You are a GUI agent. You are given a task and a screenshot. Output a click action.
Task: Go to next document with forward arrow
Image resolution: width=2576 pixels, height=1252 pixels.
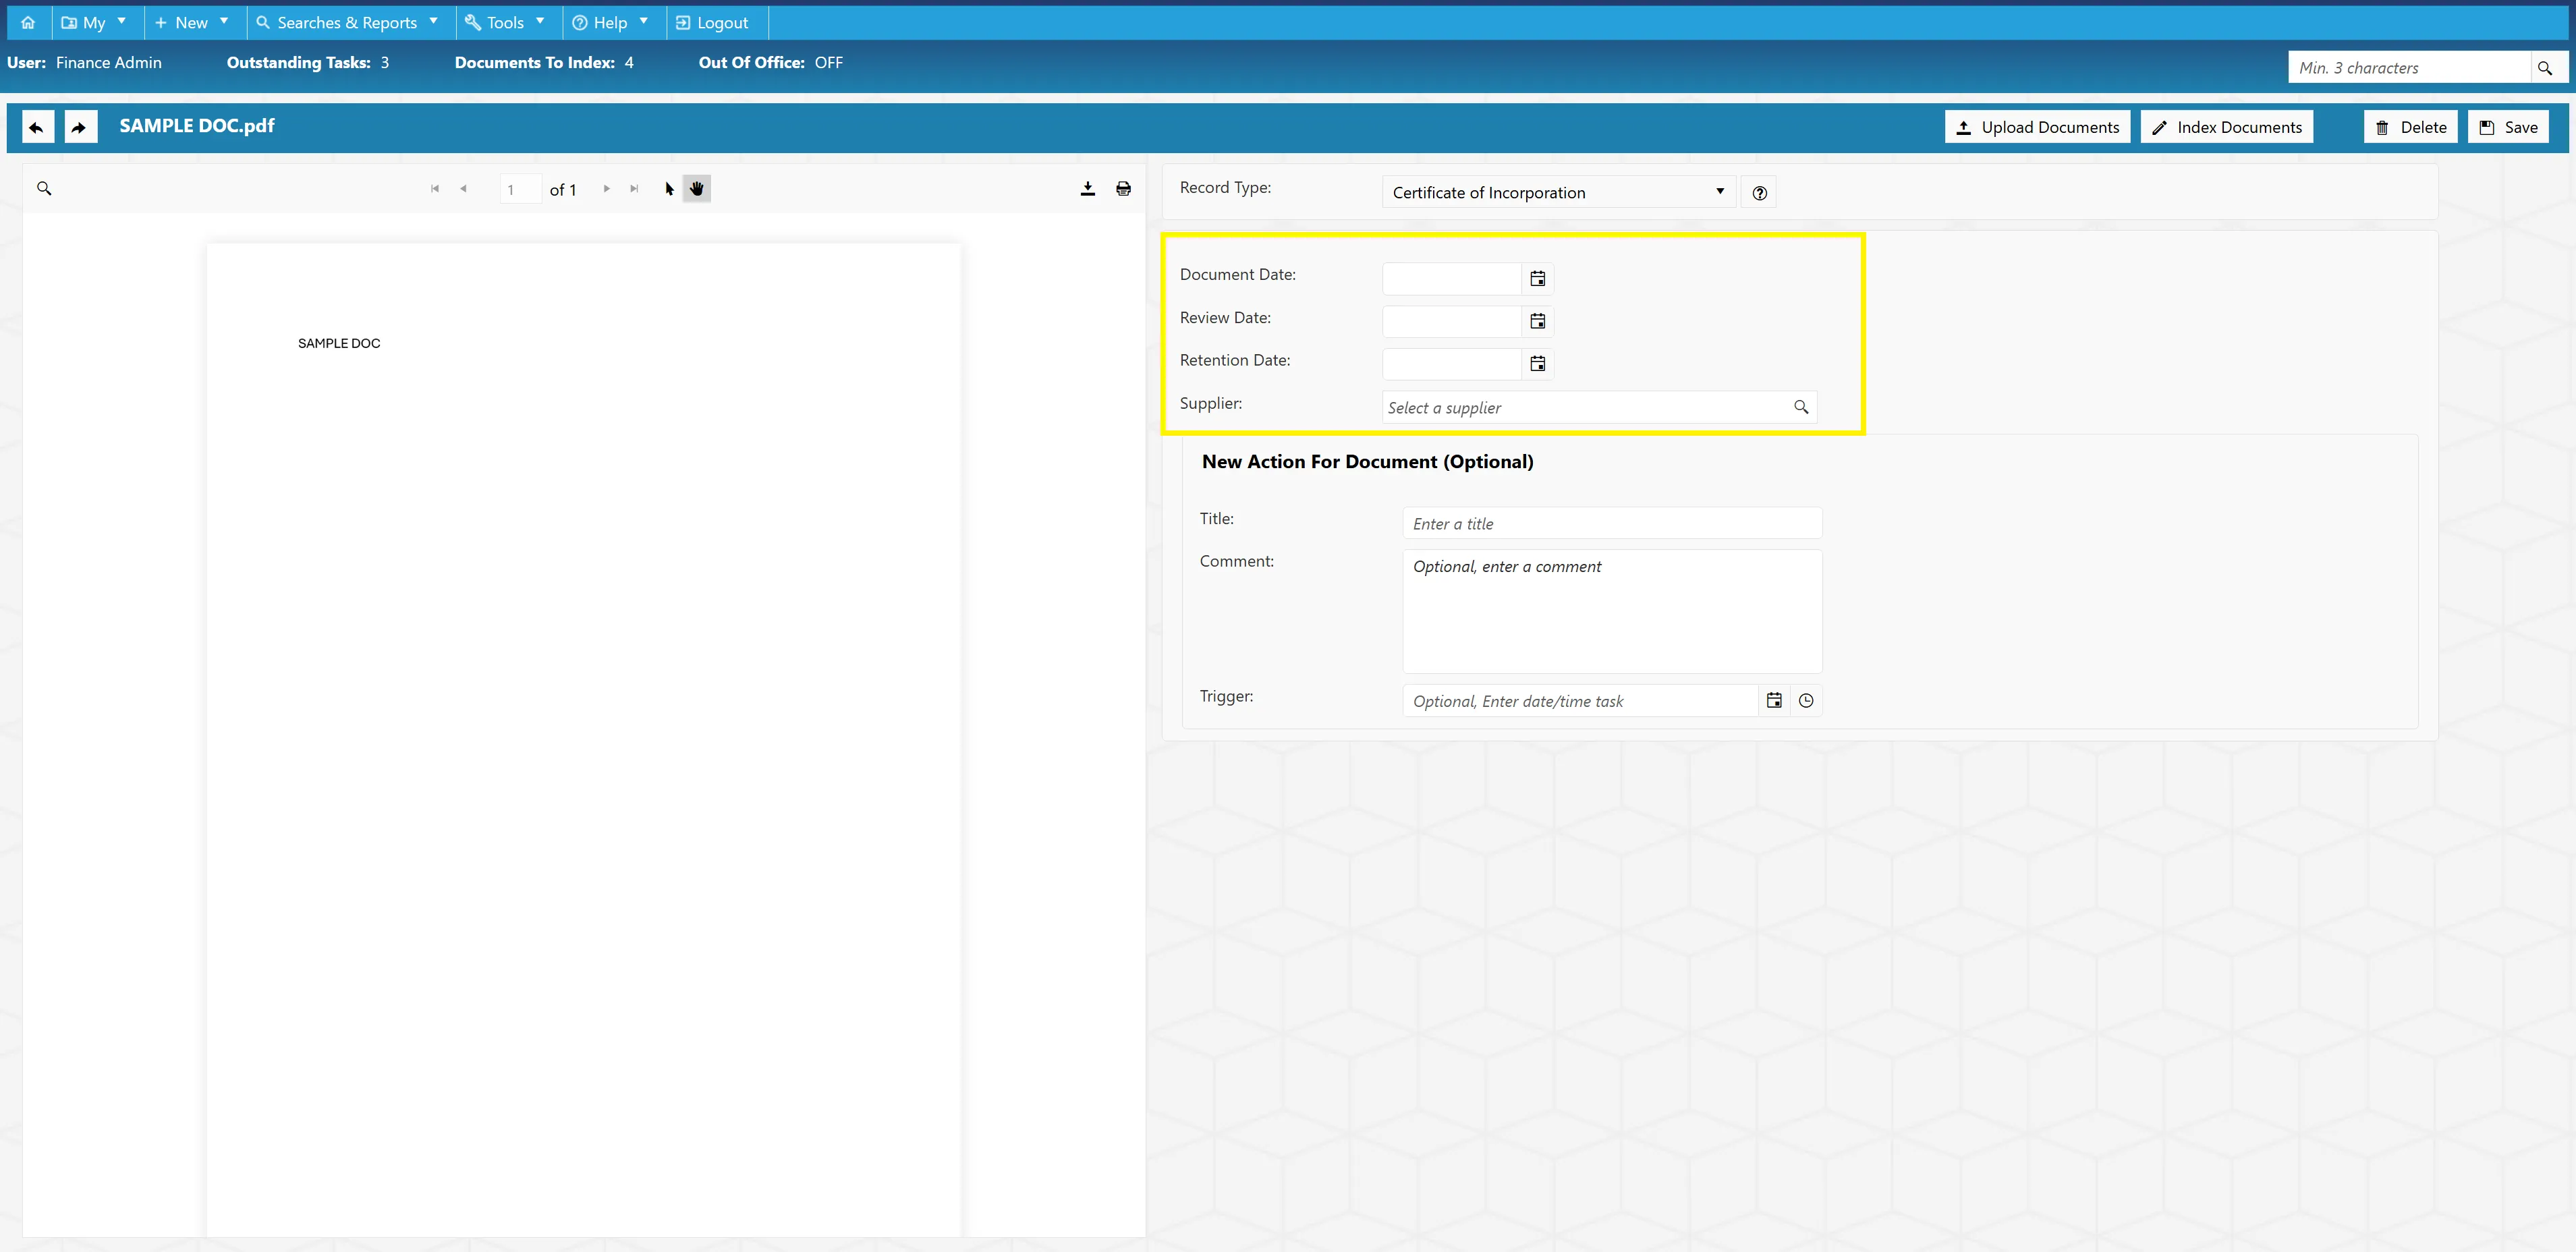pyautogui.click(x=80, y=127)
